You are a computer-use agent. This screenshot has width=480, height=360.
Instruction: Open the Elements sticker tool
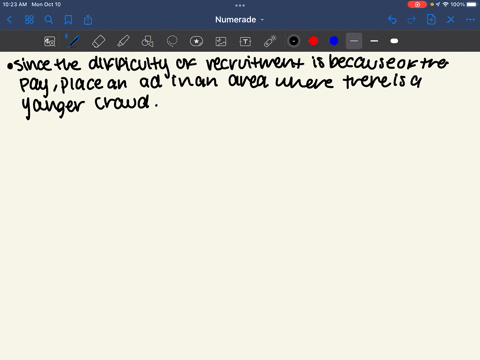tap(196, 41)
